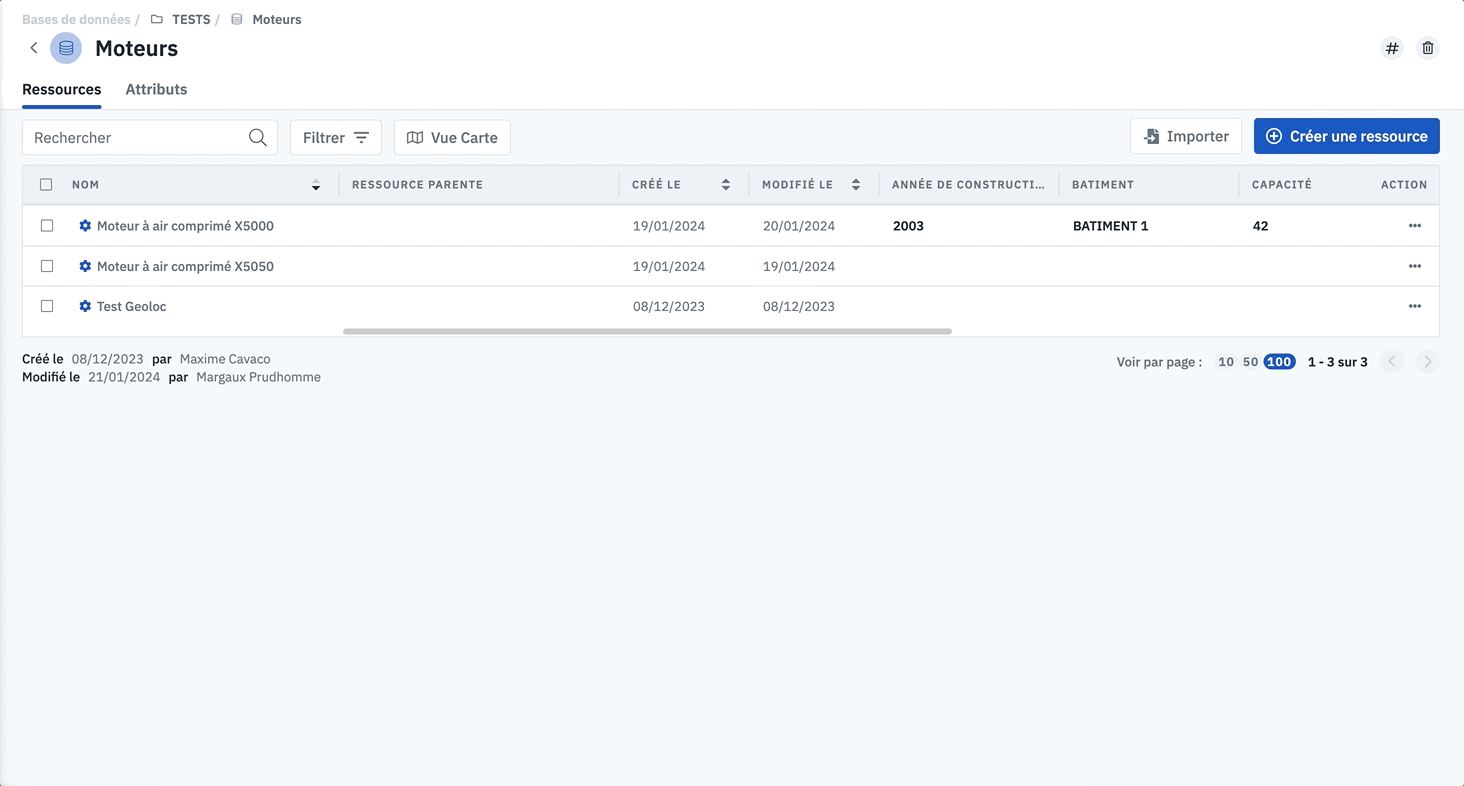This screenshot has width=1464, height=786.
Task: Click modified date 20/01/2024 cell
Action: [799, 226]
